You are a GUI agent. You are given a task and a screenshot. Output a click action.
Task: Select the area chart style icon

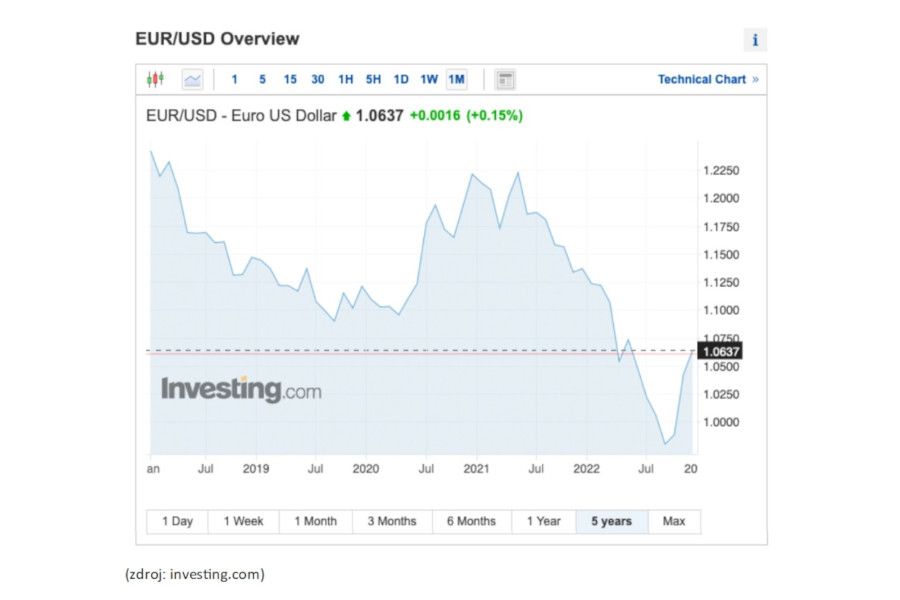[191, 78]
